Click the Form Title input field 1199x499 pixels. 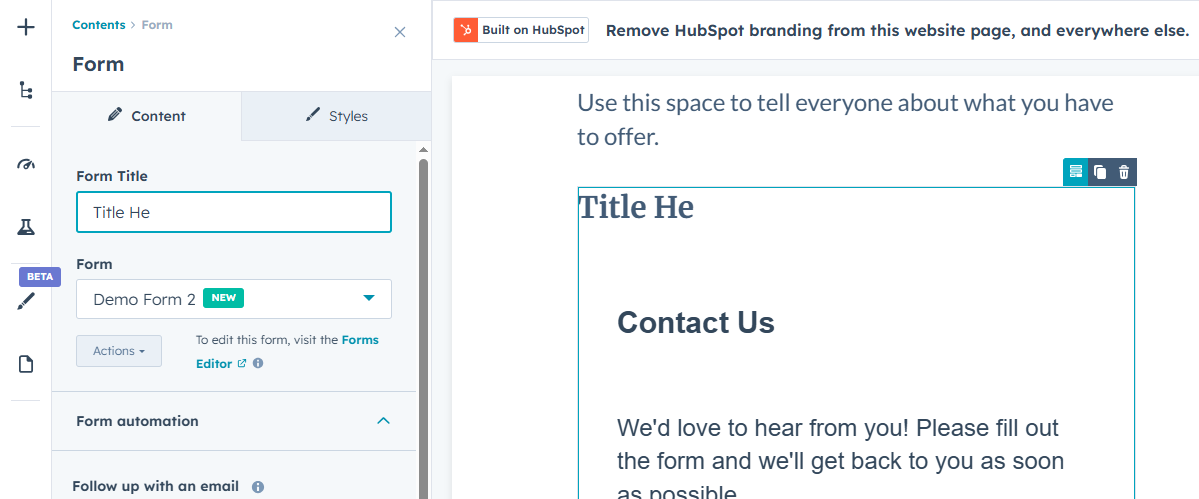point(234,212)
